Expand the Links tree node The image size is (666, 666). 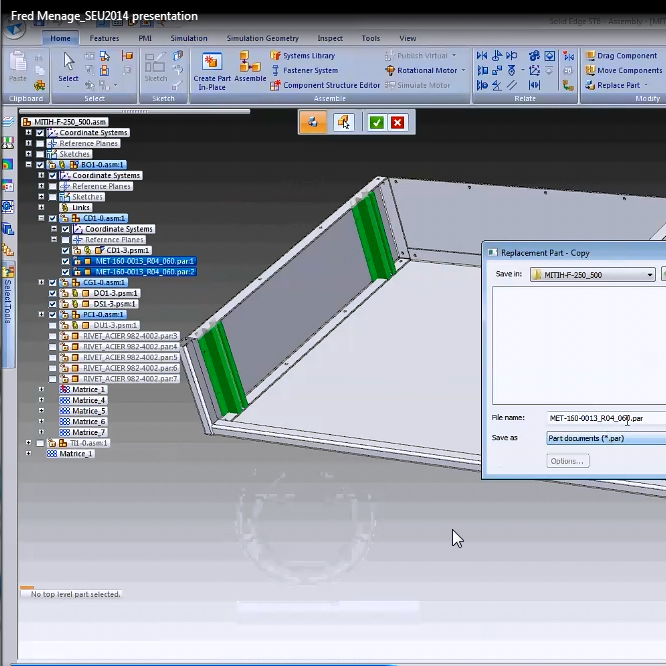click(x=41, y=207)
